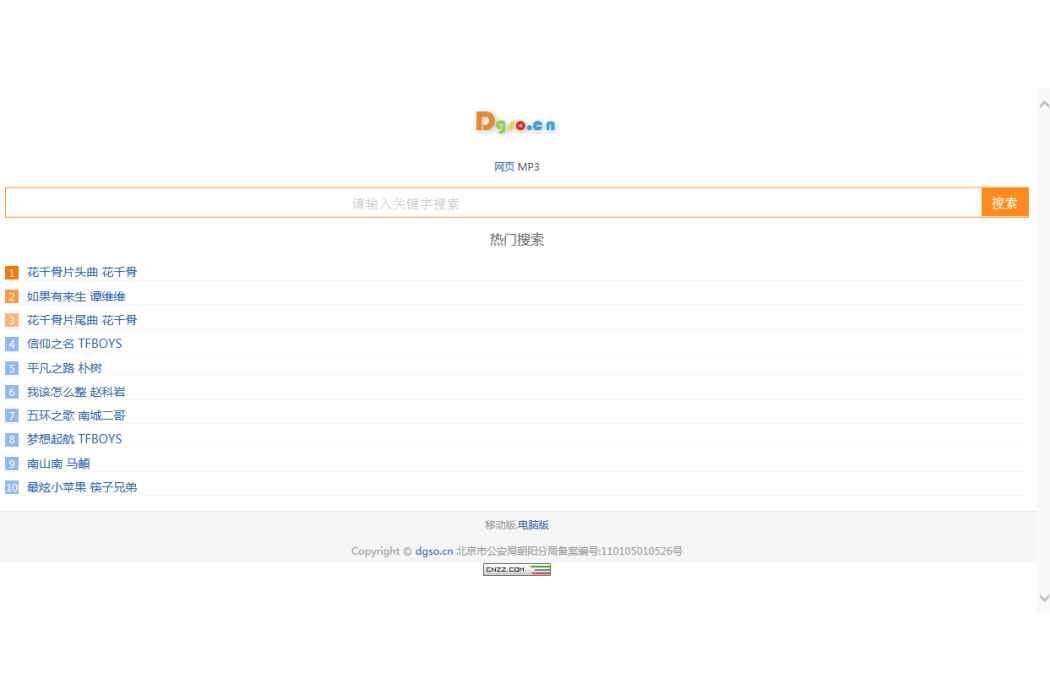Click the CNZZ.COM statistics badge

click(517, 569)
